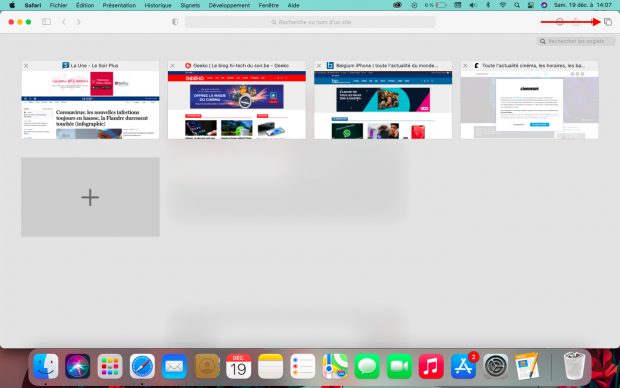Add a new tab with the plus tile
Viewport: 620px width, 388px height.
coord(91,197)
